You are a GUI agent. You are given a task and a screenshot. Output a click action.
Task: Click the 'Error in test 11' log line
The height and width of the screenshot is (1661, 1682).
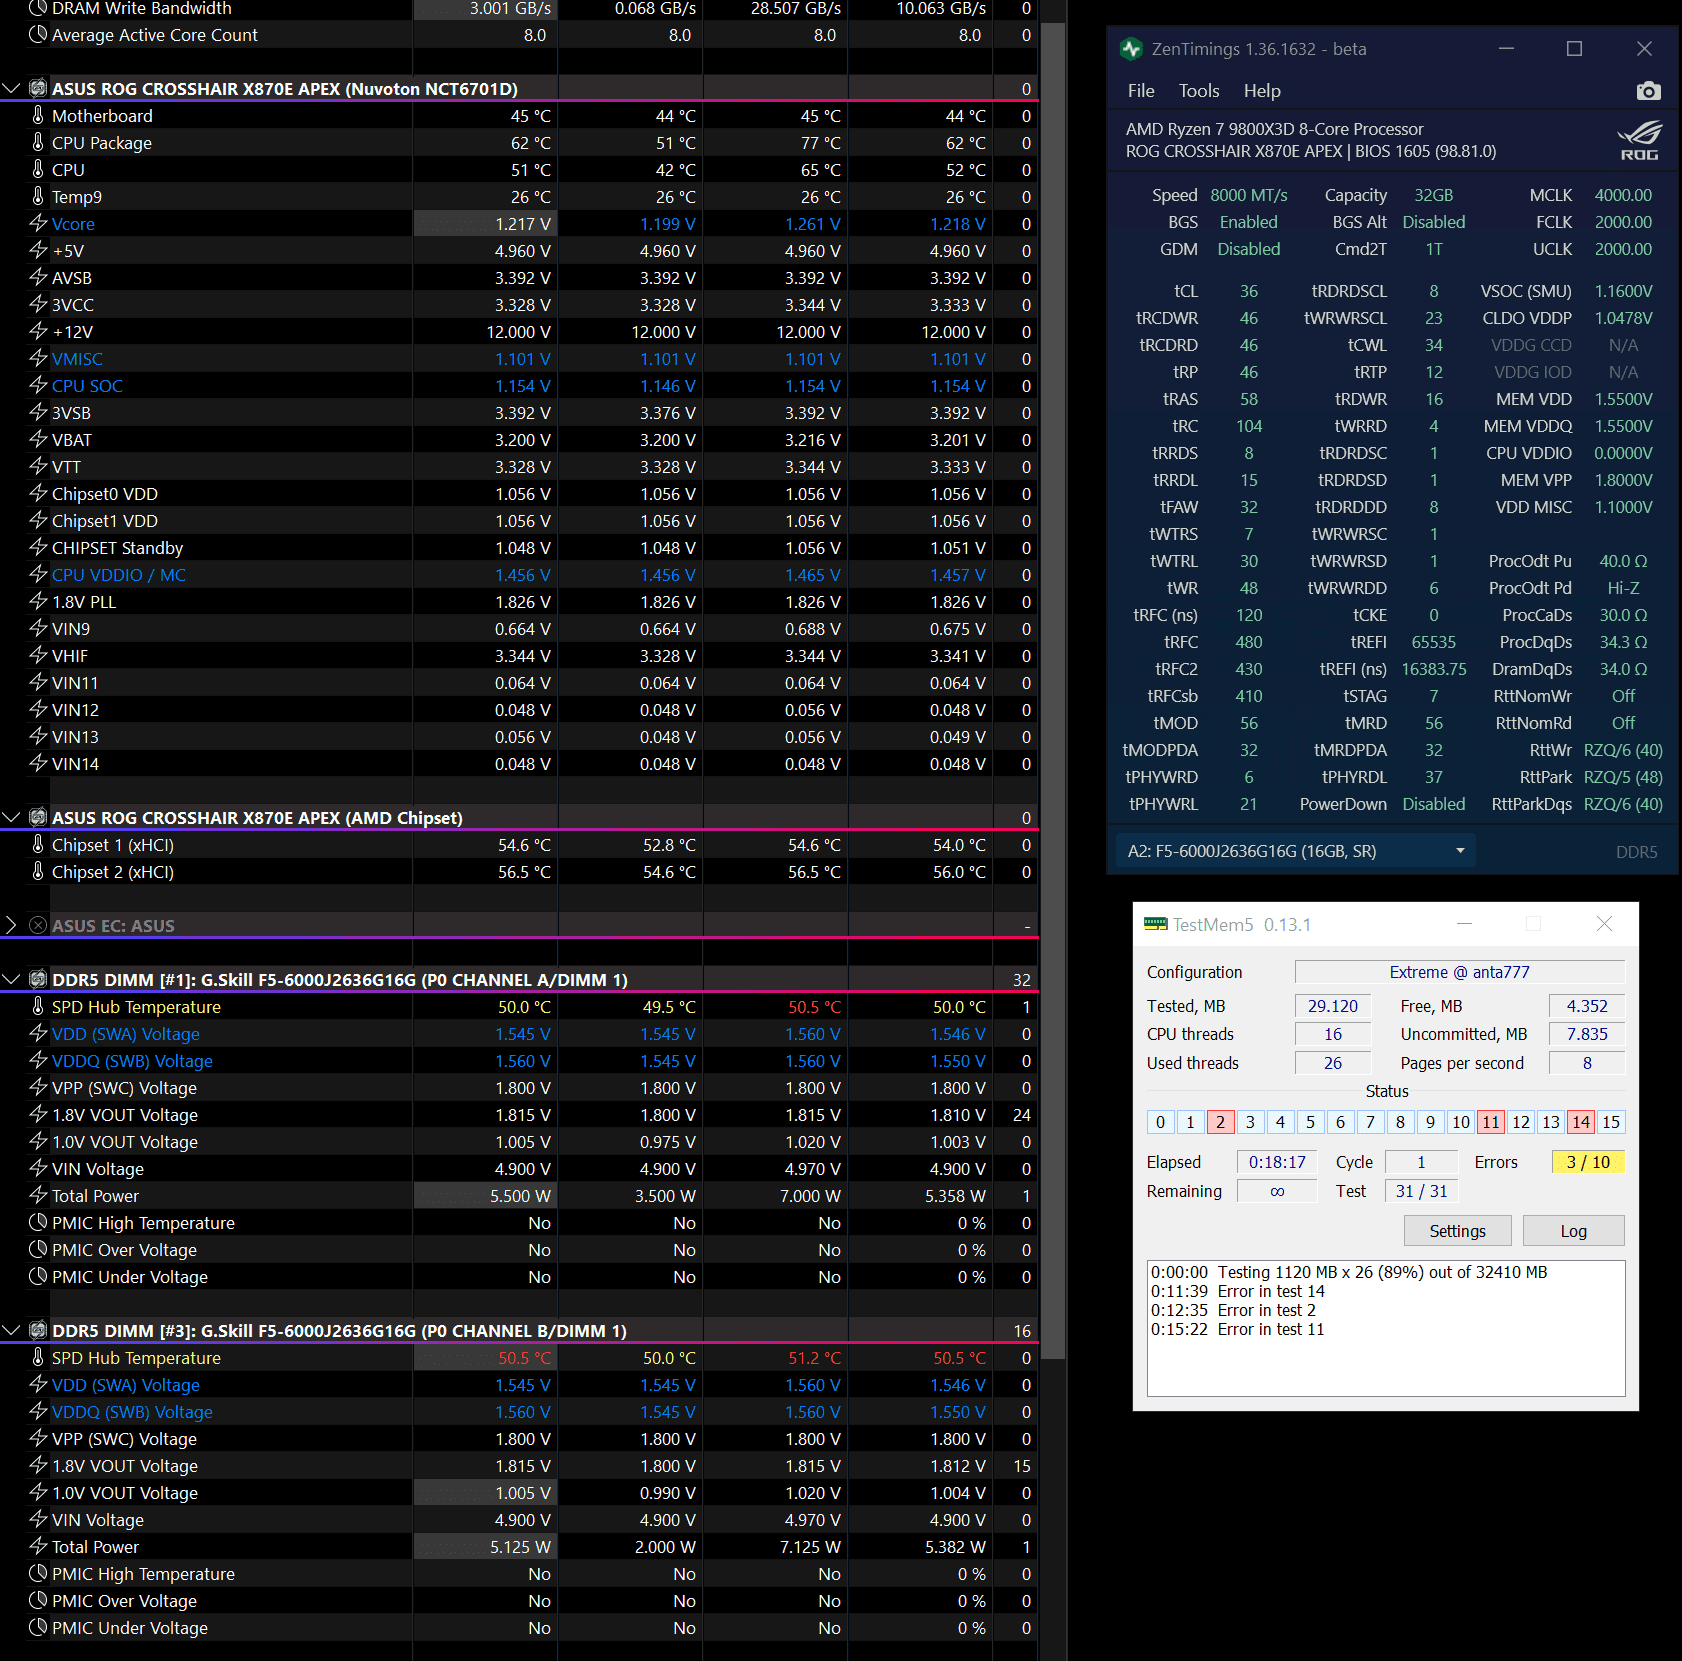[x=1238, y=1329]
